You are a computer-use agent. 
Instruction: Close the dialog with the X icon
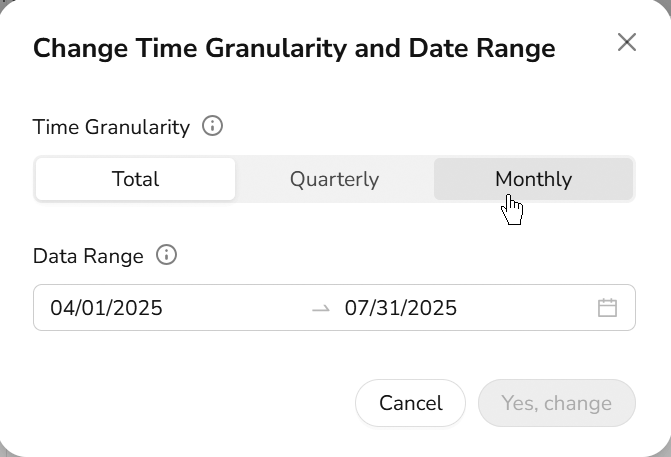click(x=627, y=42)
